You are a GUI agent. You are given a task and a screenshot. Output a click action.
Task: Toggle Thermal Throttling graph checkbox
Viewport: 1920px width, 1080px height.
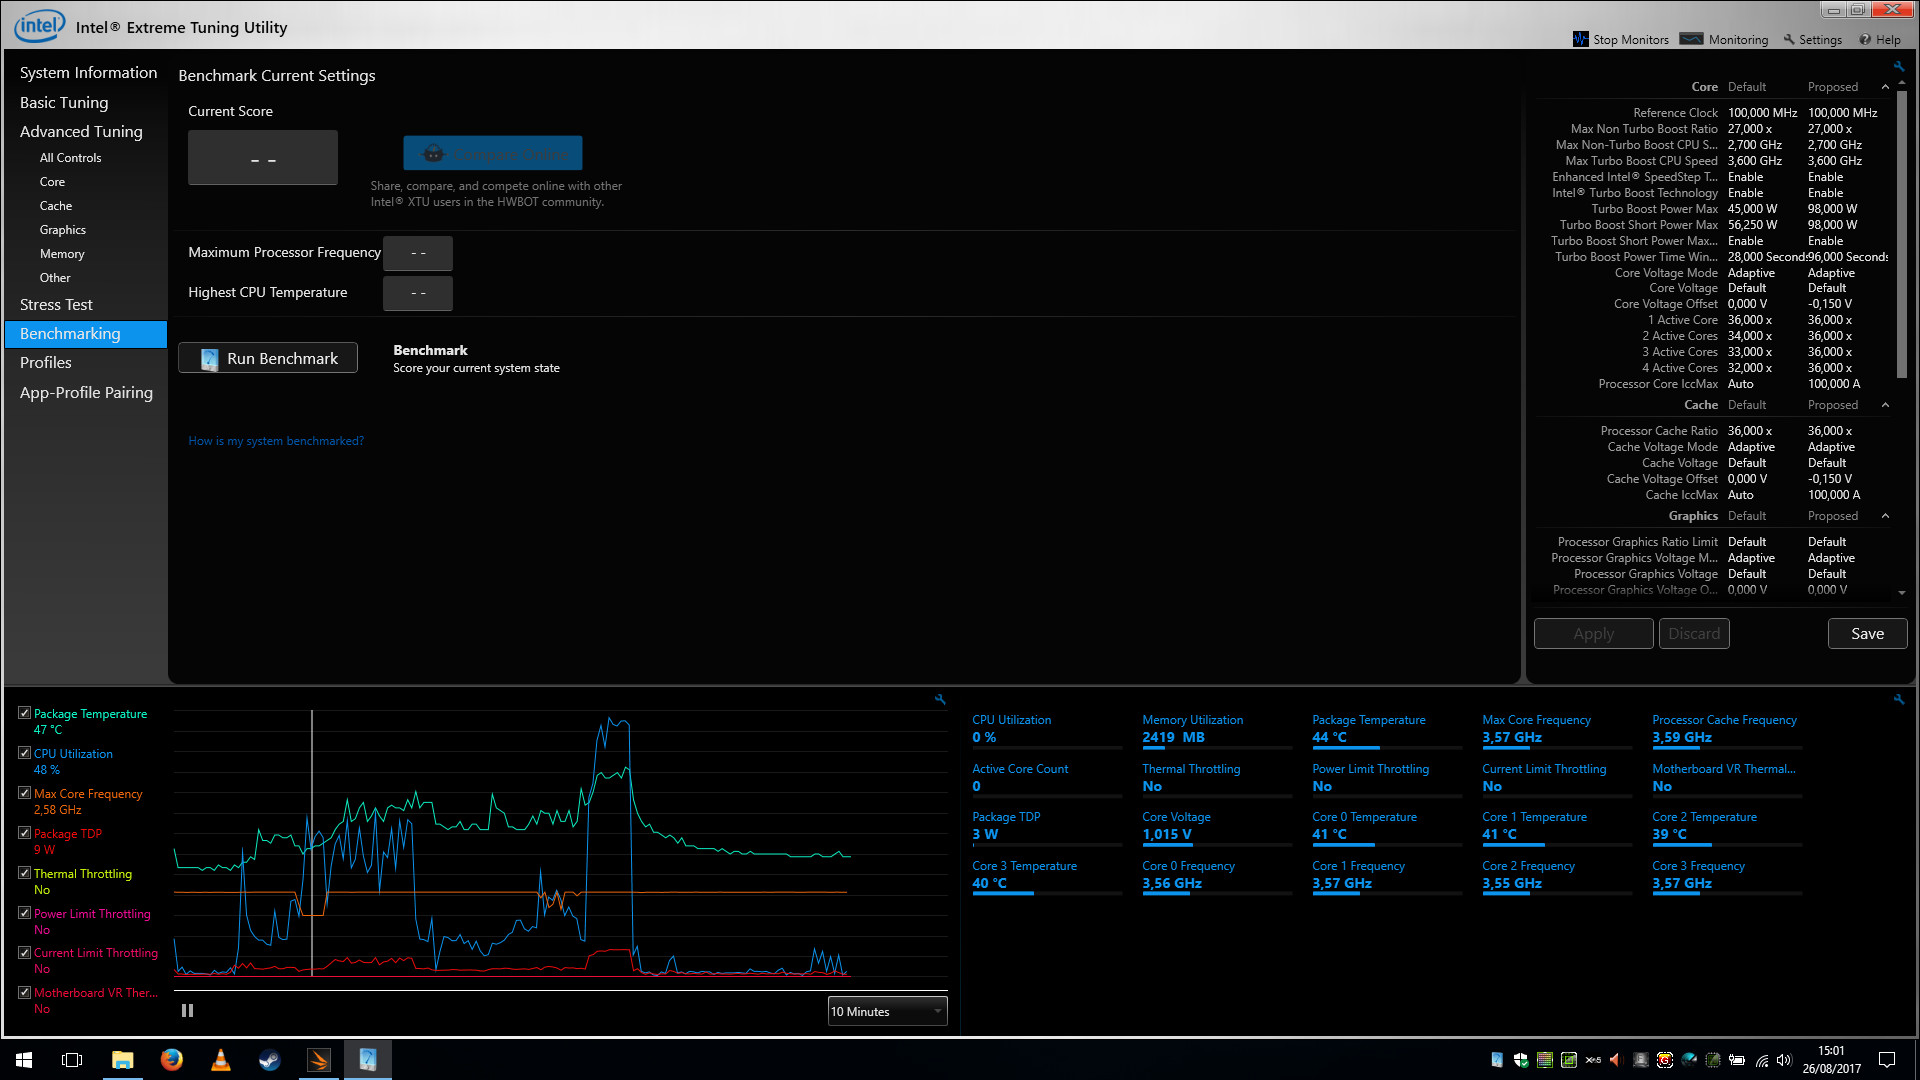coord(24,873)
